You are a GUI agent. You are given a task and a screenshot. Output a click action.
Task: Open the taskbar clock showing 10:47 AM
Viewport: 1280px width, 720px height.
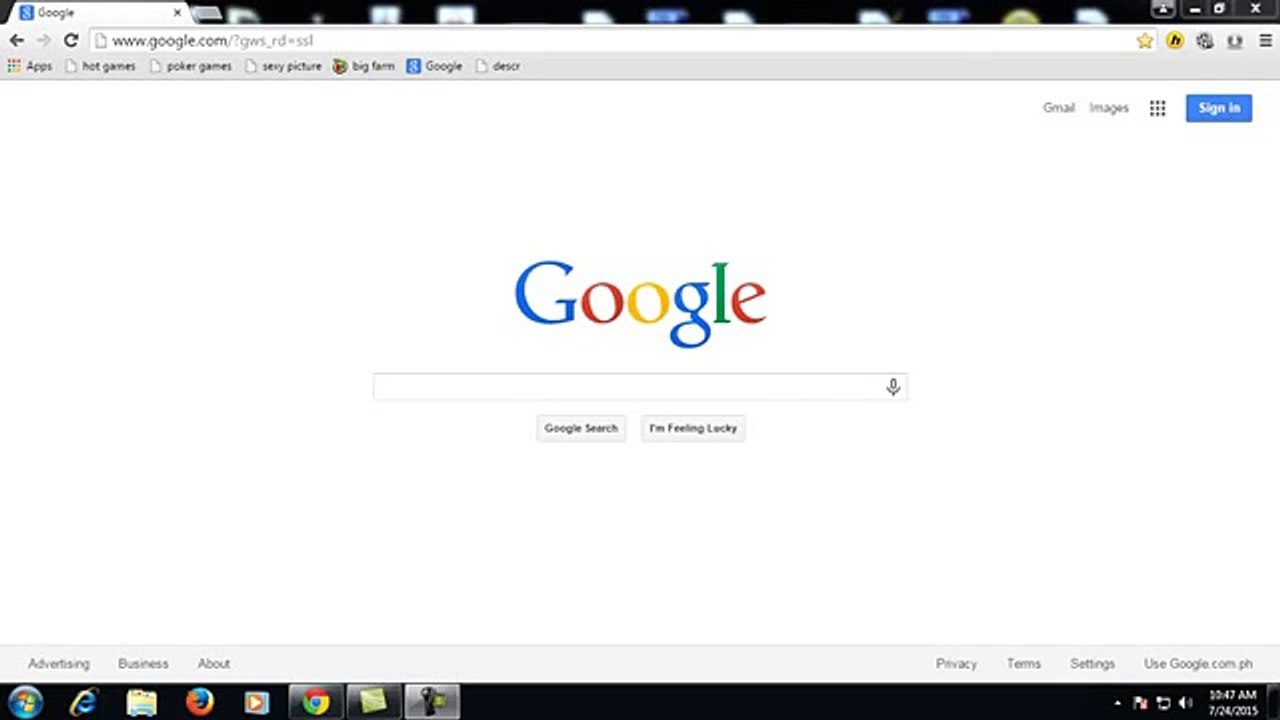1232,702
